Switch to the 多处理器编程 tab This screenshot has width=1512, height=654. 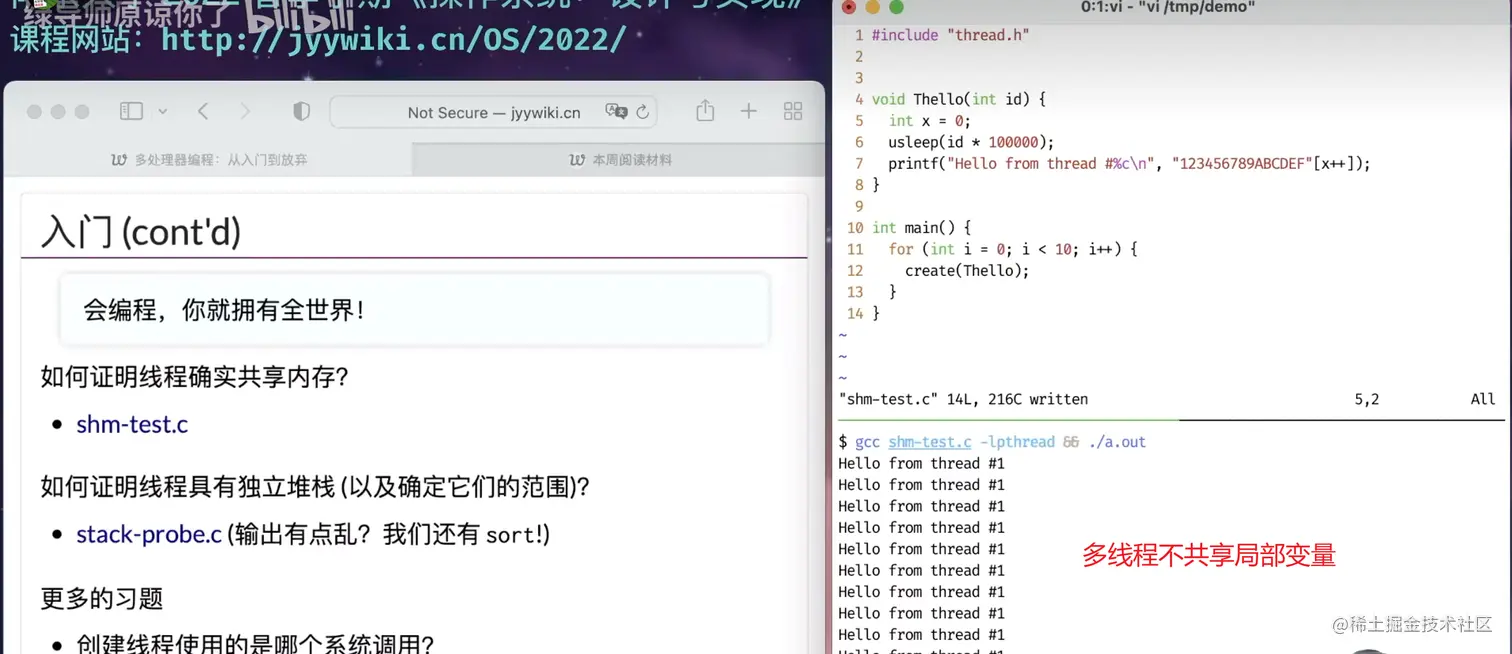coord(208,159)
